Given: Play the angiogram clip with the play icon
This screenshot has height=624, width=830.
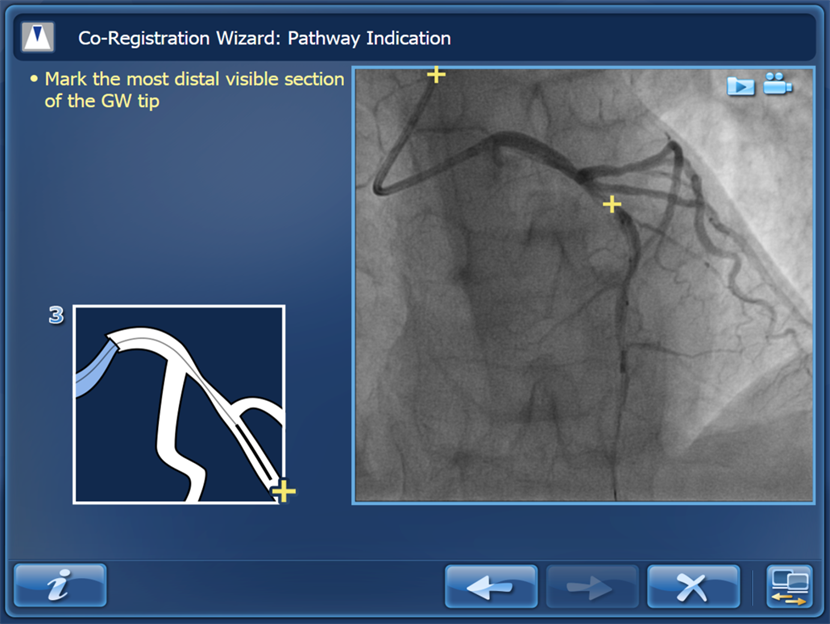Looking at the screenshot, I should click(x=741, y=86).
